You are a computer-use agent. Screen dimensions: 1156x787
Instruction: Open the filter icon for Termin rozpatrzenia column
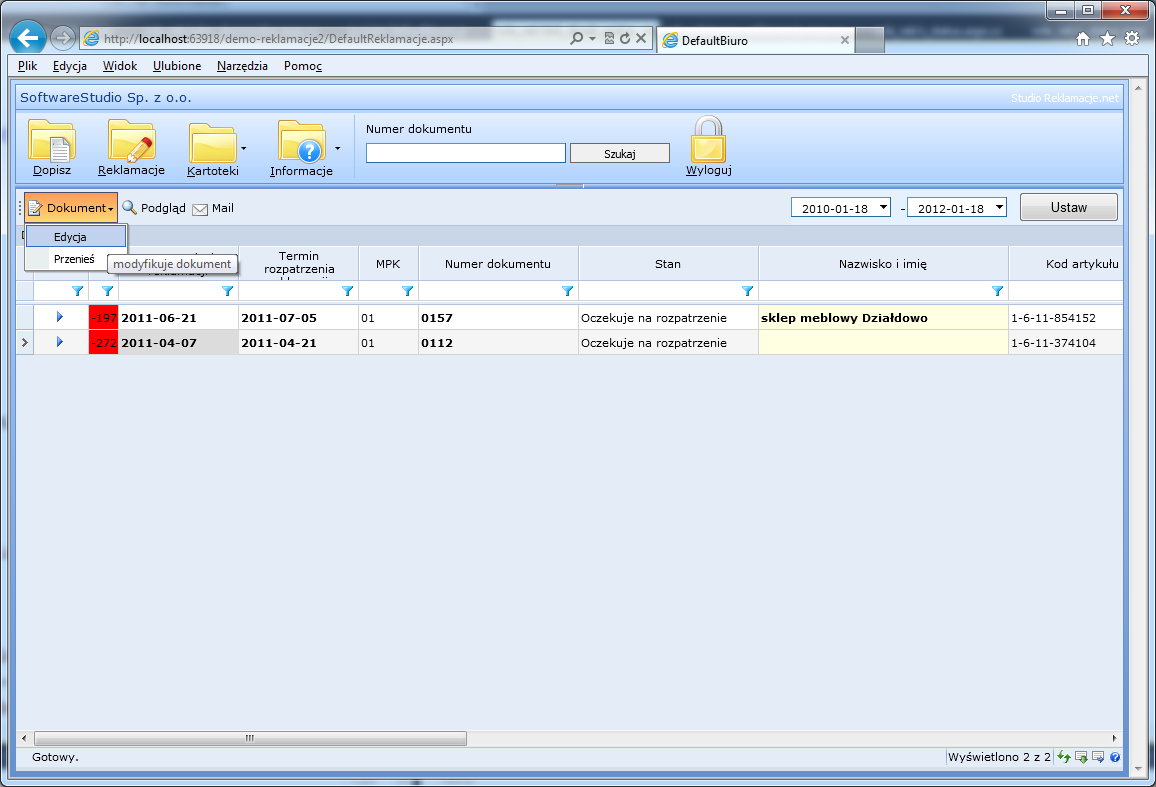[x=348, y=291]
